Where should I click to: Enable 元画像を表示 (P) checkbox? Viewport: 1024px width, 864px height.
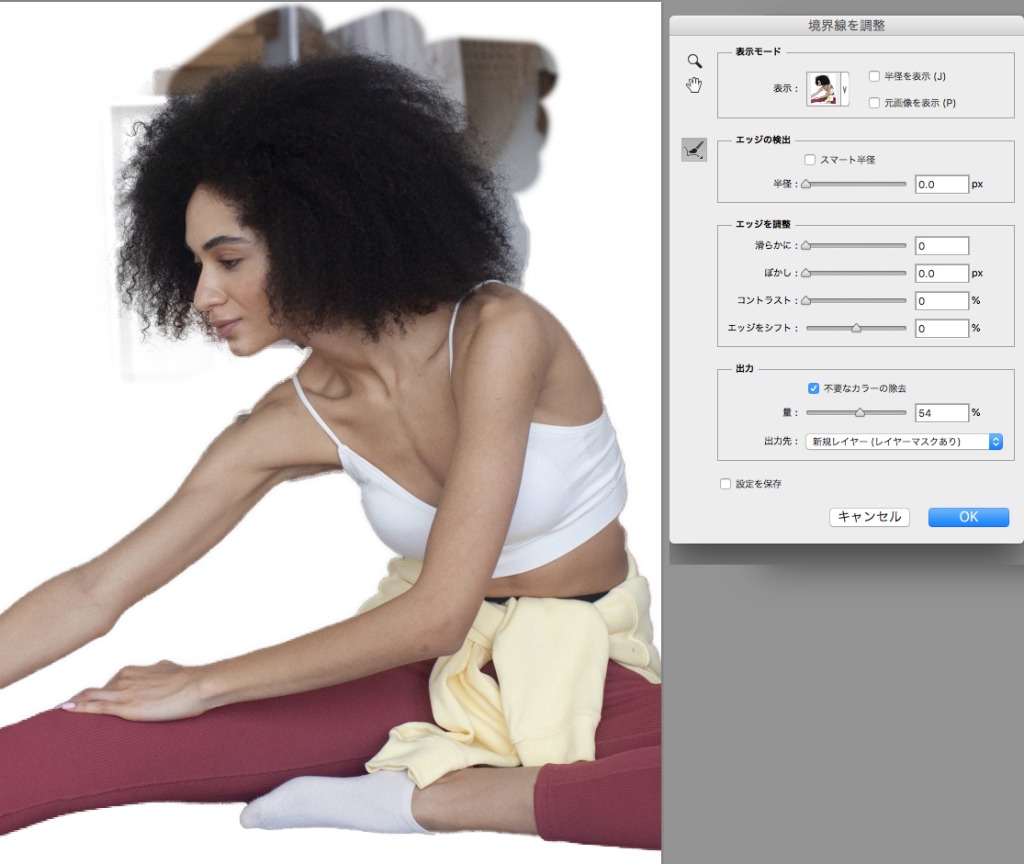click(874, 103)
